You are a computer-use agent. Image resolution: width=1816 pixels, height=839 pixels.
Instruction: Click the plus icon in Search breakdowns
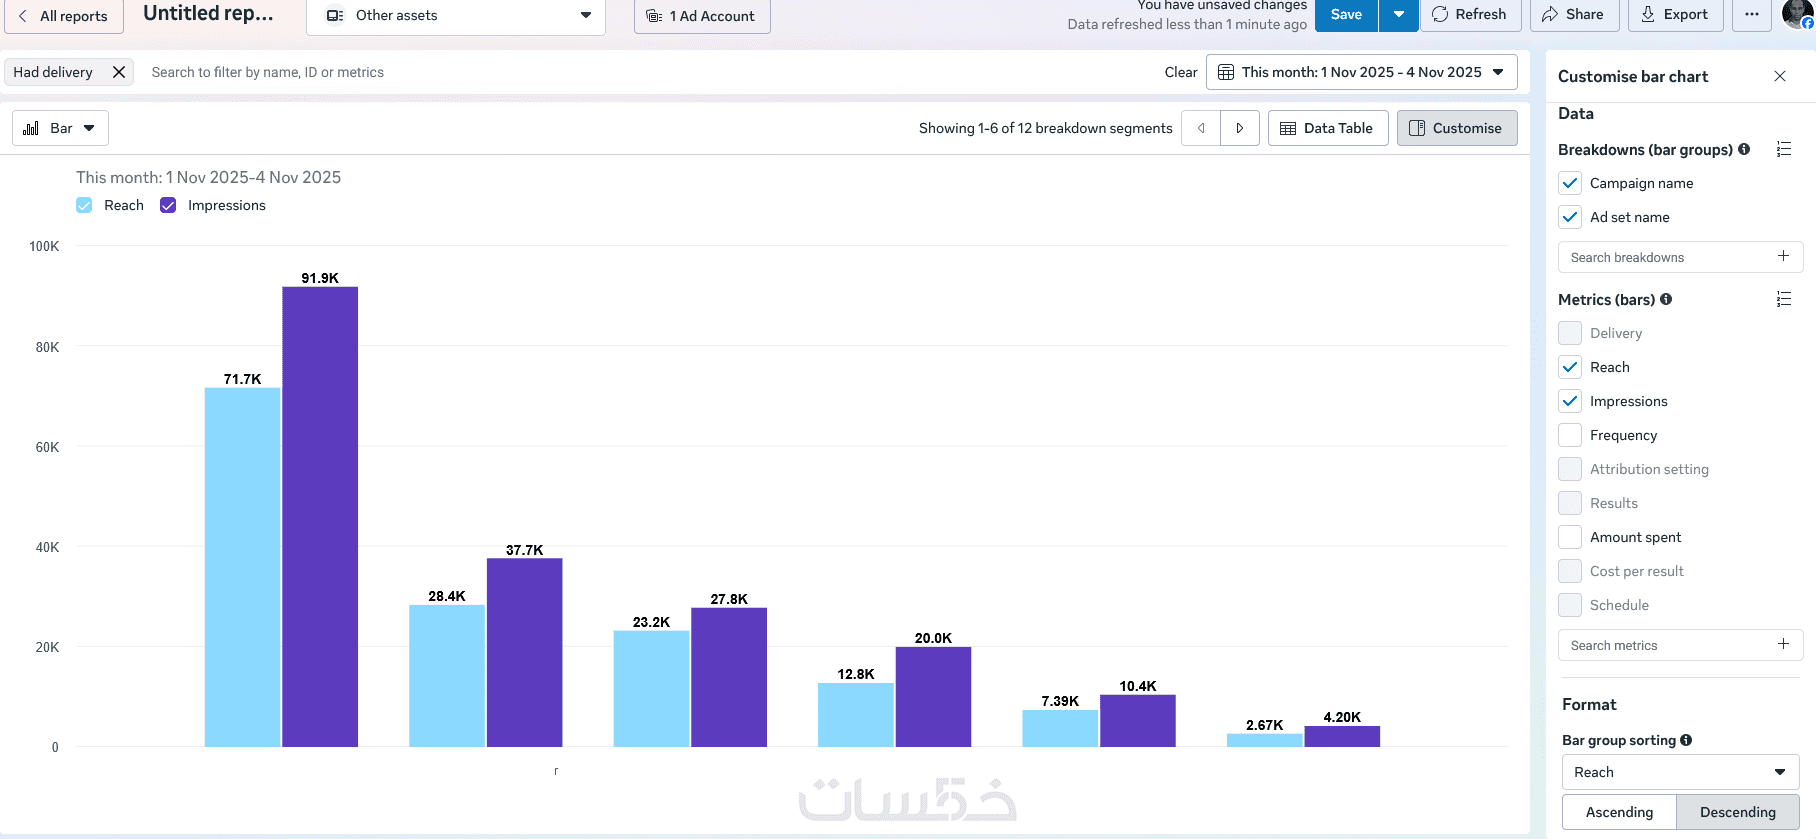tap(1783, 256)
